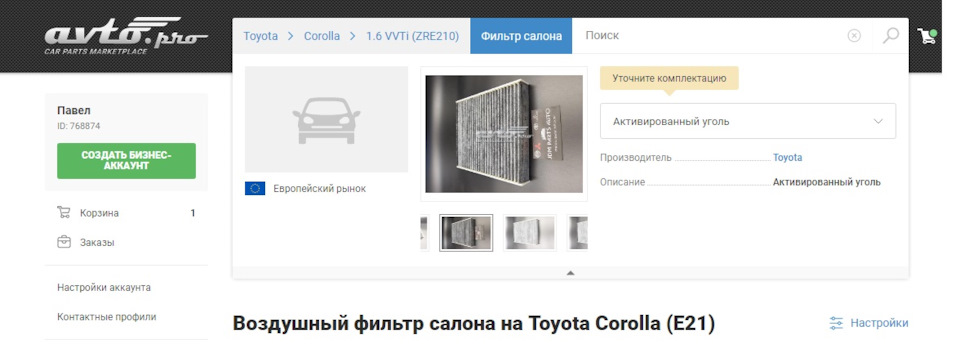Click the ID: 768874 text
This screenshot has height=362, width=960.
coord(78,126)
